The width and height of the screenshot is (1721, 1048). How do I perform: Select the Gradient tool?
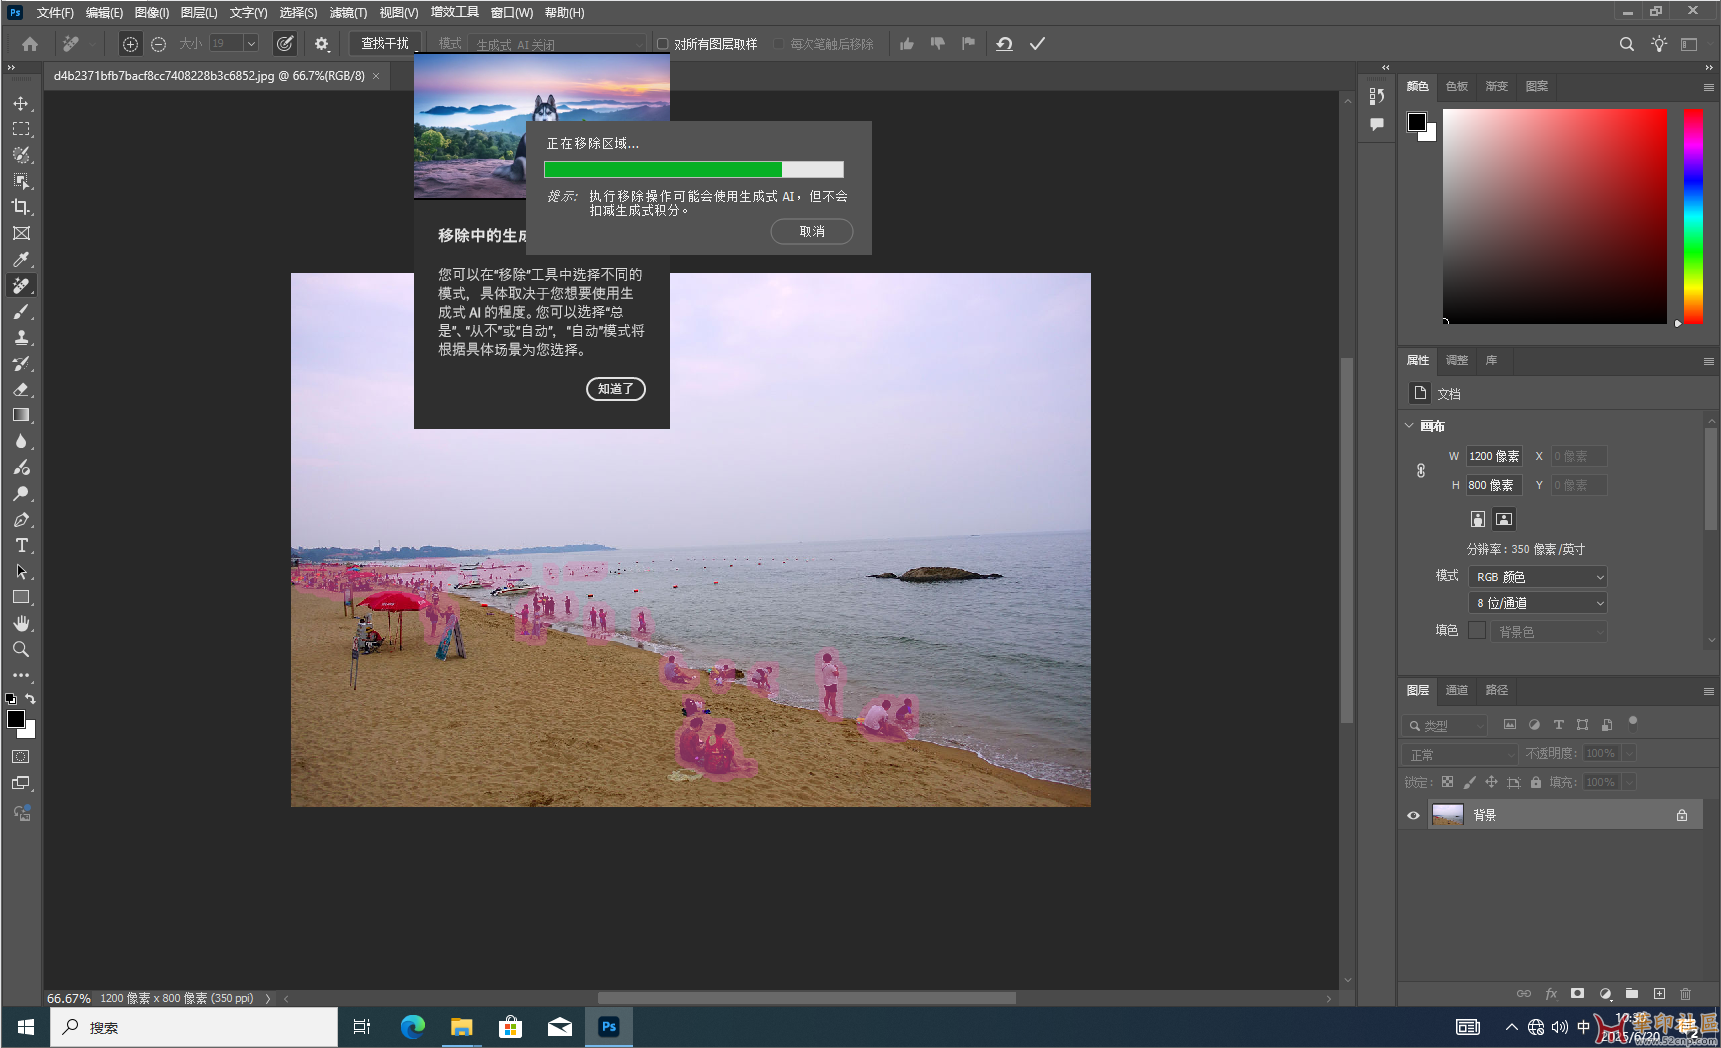click(21, 415)
